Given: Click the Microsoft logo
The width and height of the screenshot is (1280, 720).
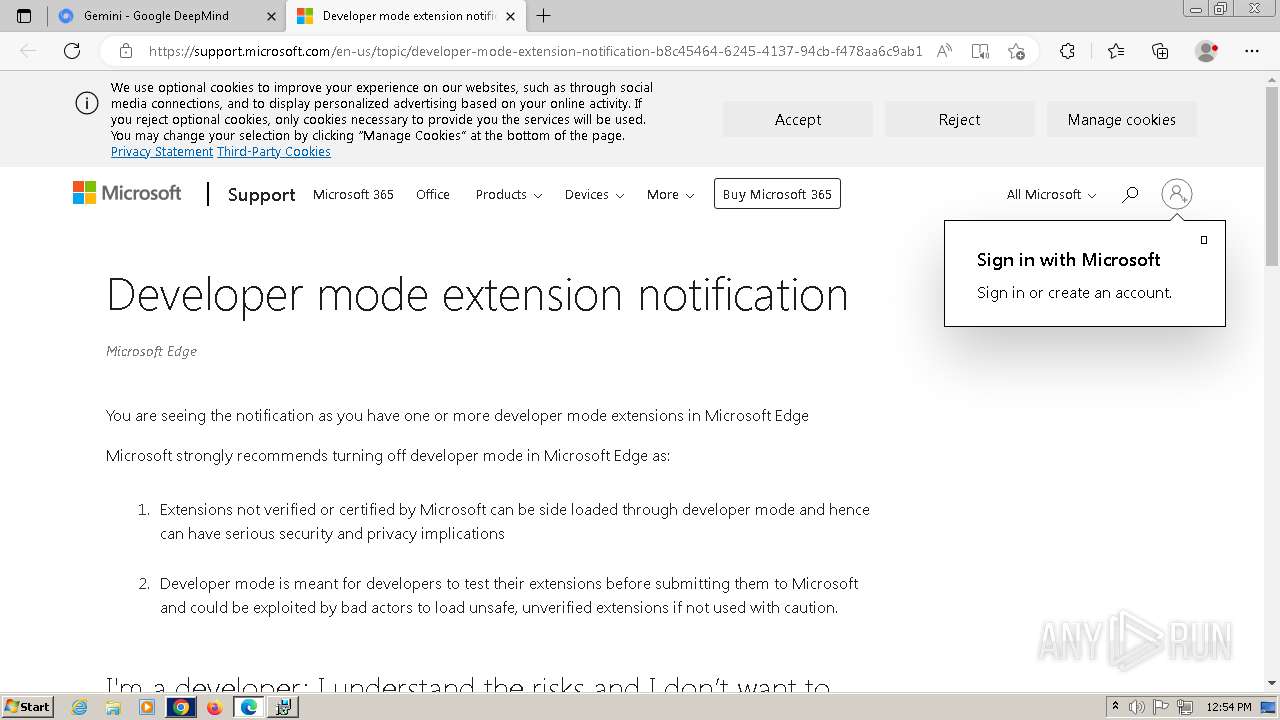Looking at the screenshot, I should (x=127, y=193).
